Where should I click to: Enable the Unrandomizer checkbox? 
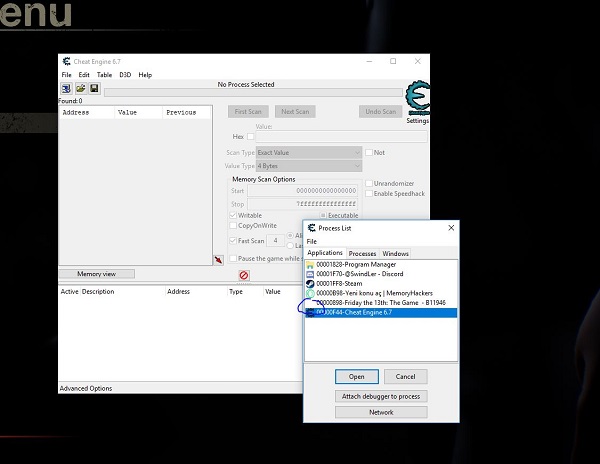point(369,184)
